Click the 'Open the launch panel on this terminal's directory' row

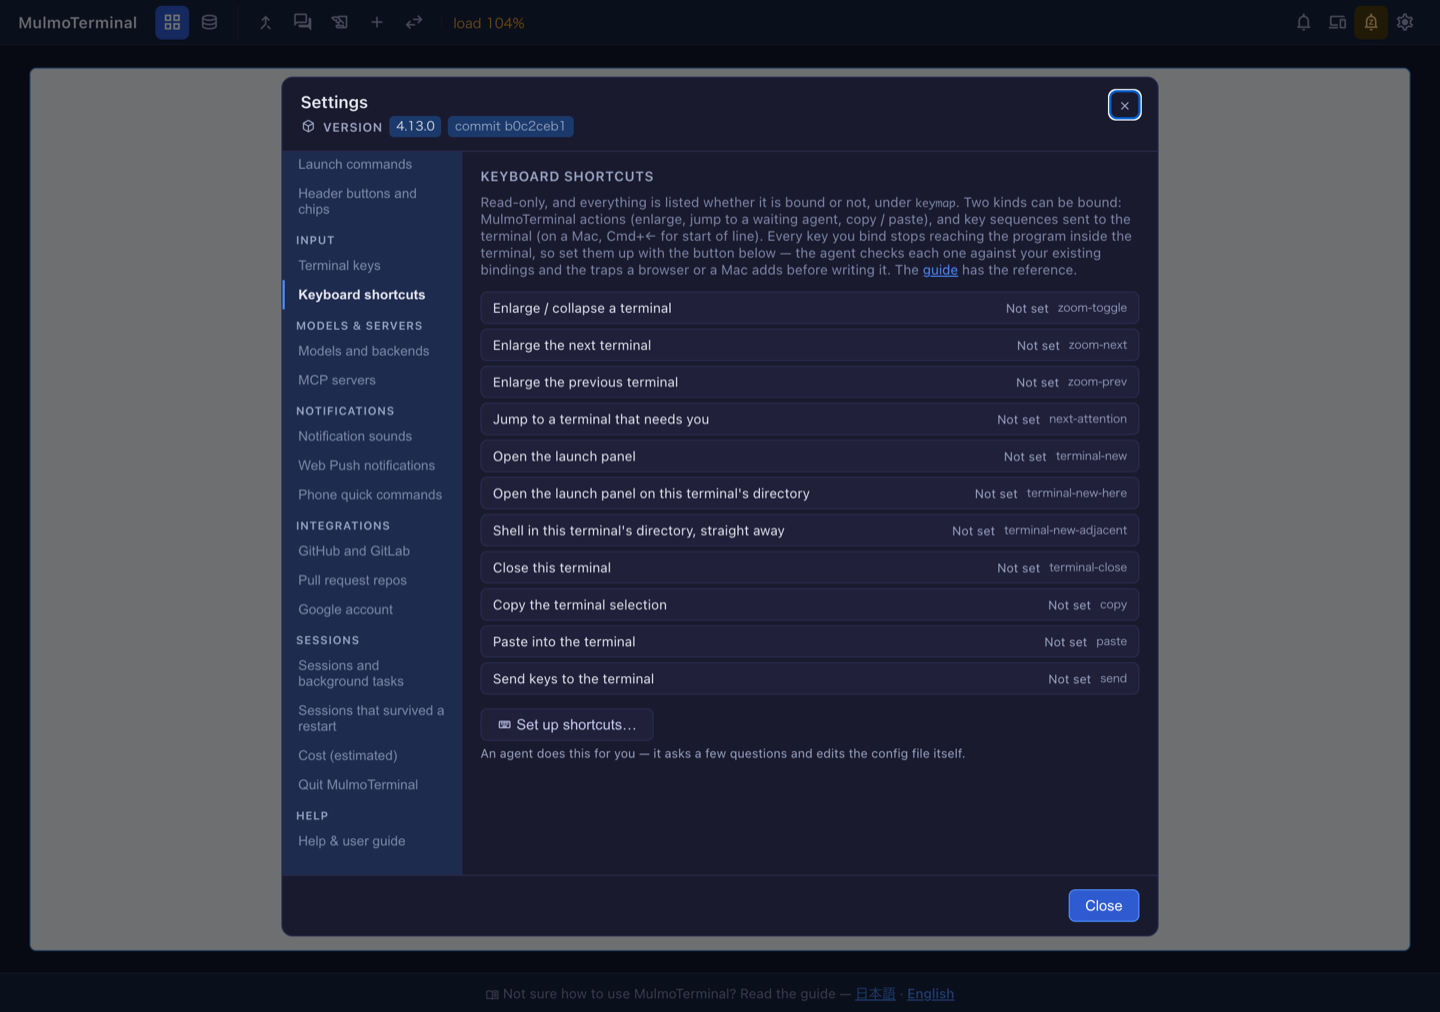pyautogui.click(x=810, y=493)
